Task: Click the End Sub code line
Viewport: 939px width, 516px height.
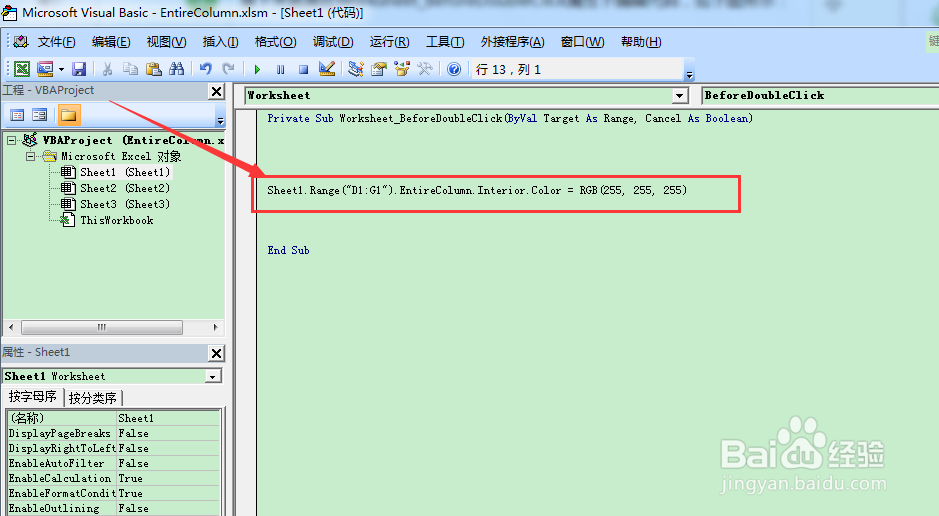Action: click(x=288, y=250)
